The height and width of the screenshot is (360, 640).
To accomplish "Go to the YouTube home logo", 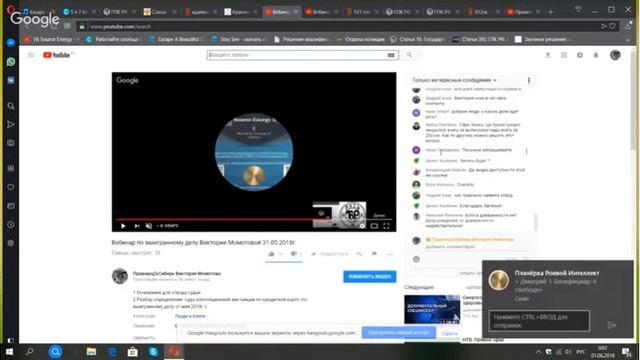I will [57, 55].
